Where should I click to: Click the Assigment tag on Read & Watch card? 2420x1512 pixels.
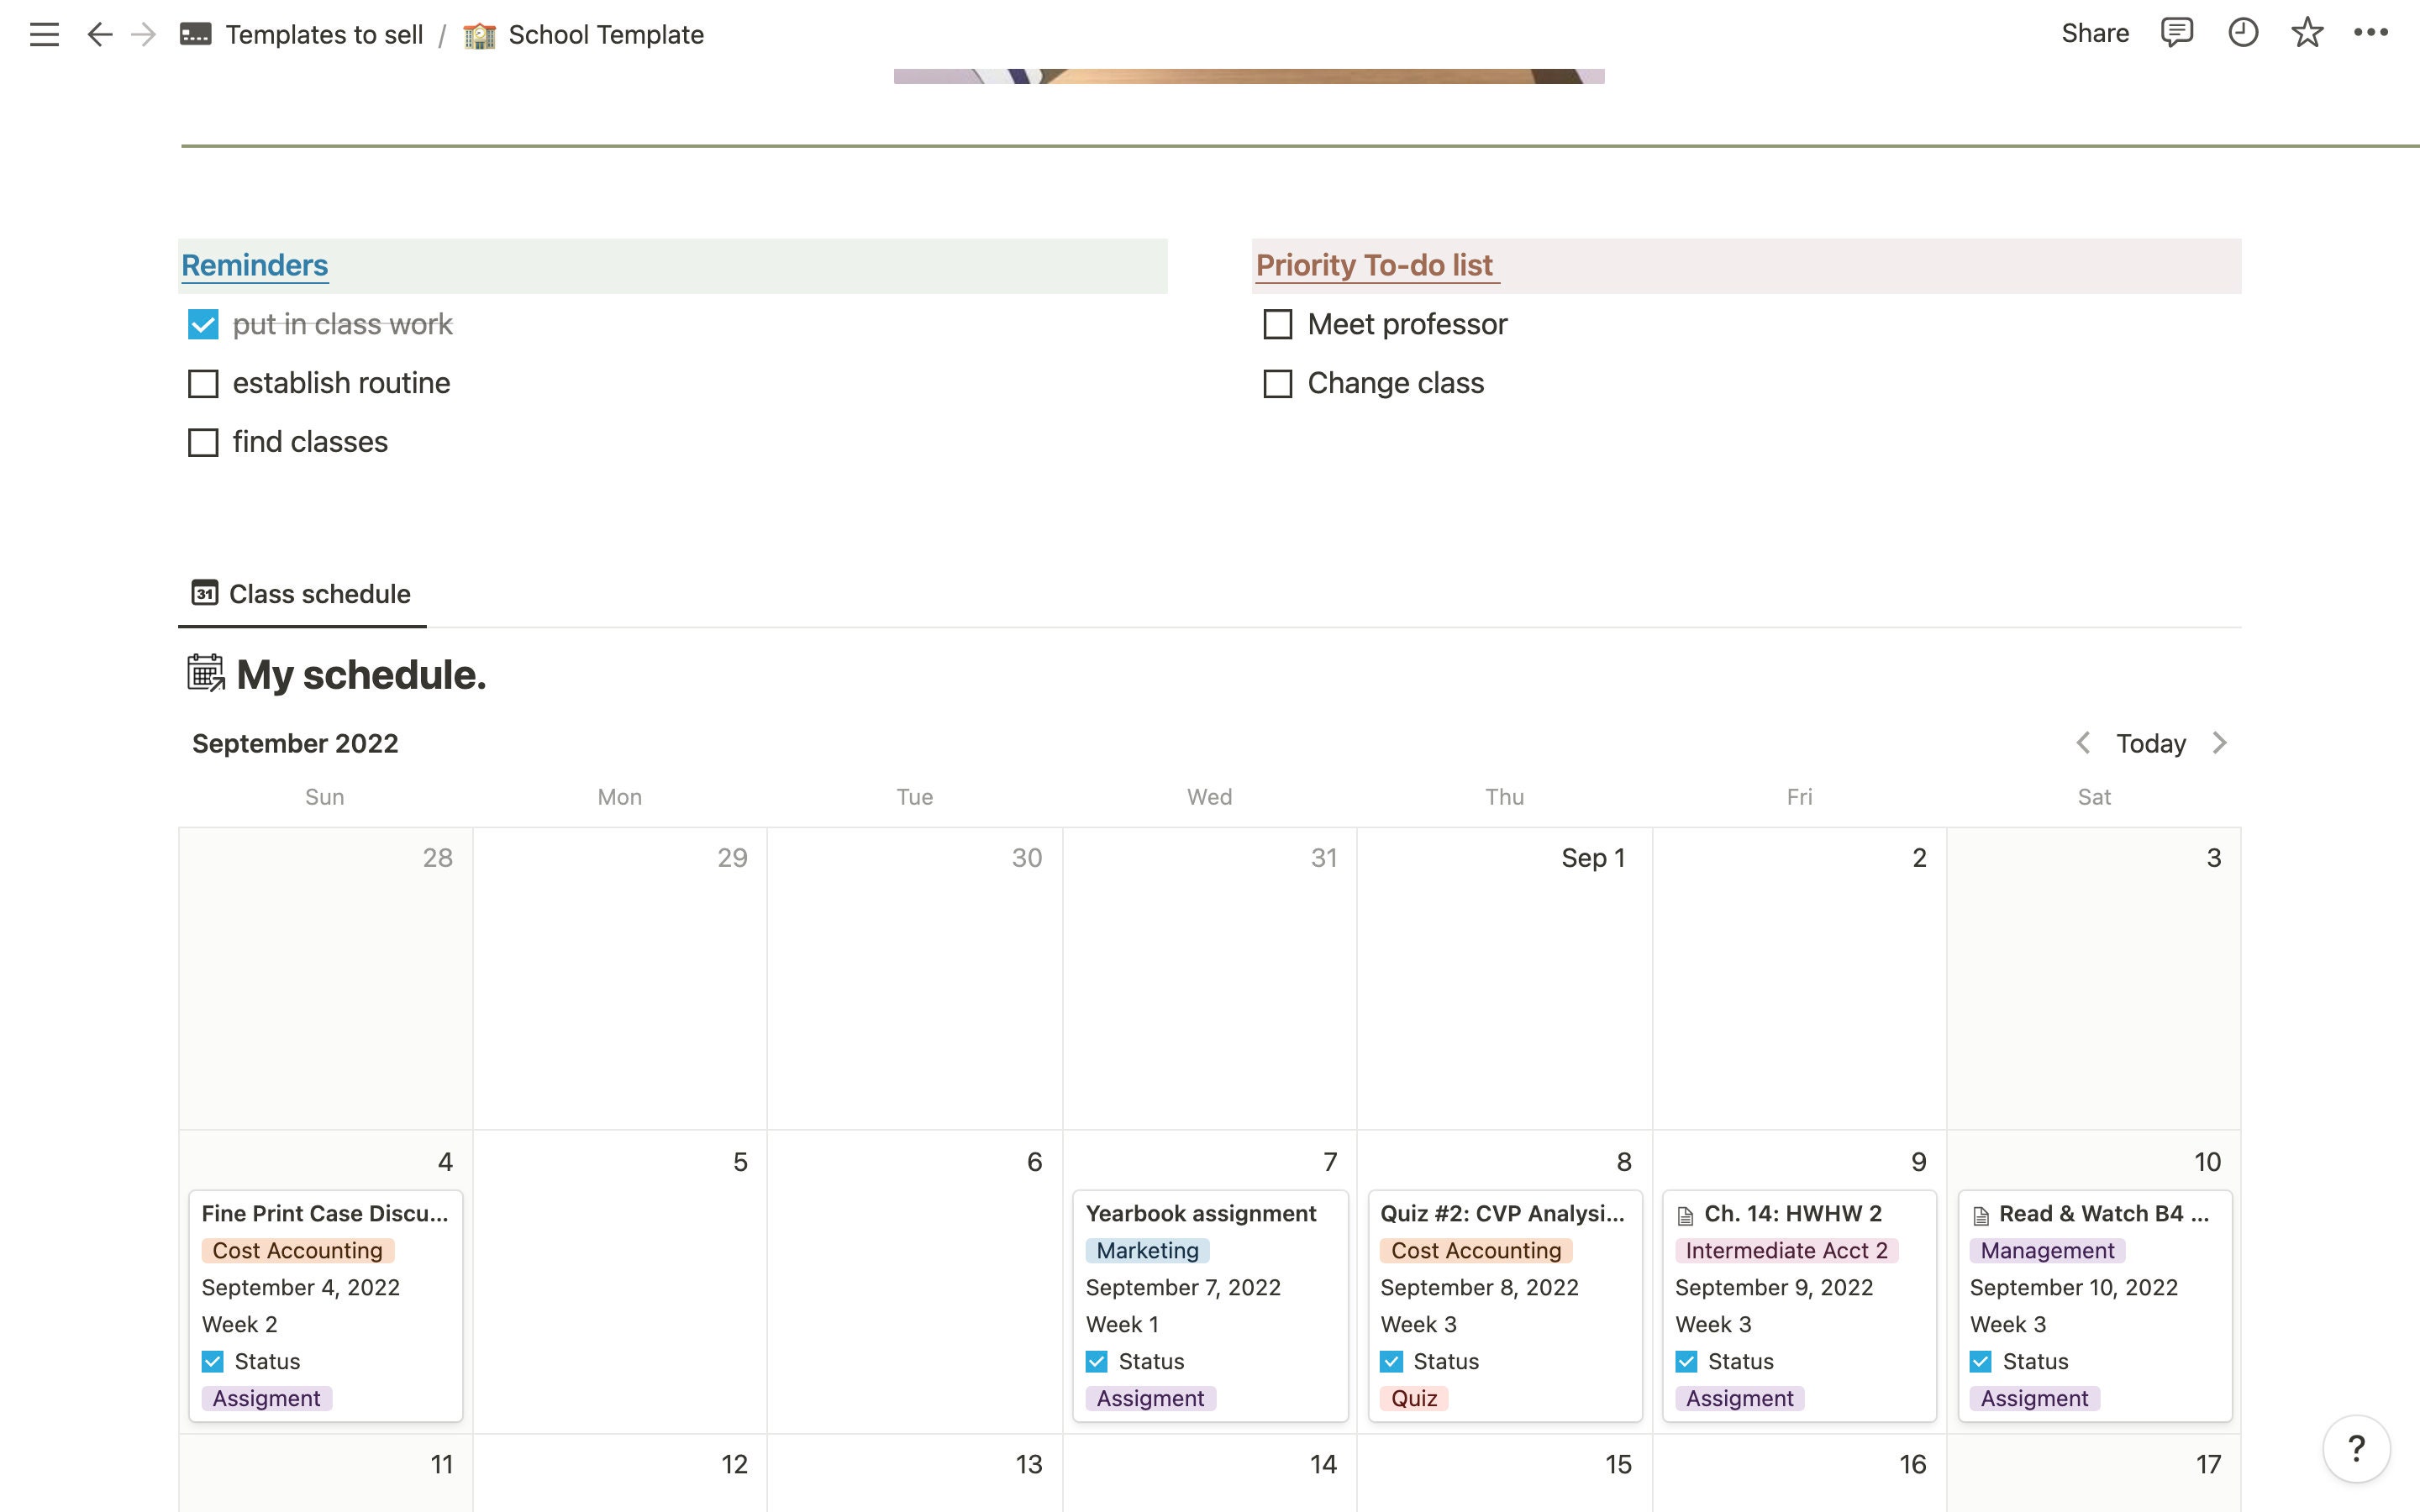pos(2034,1399)
